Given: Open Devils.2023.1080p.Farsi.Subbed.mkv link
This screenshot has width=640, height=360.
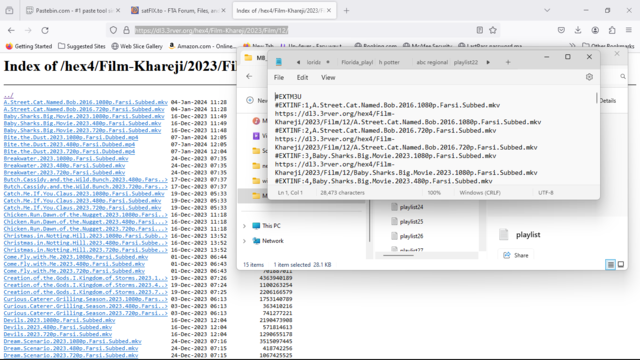Looking at the screenshot, I should 60,320.
